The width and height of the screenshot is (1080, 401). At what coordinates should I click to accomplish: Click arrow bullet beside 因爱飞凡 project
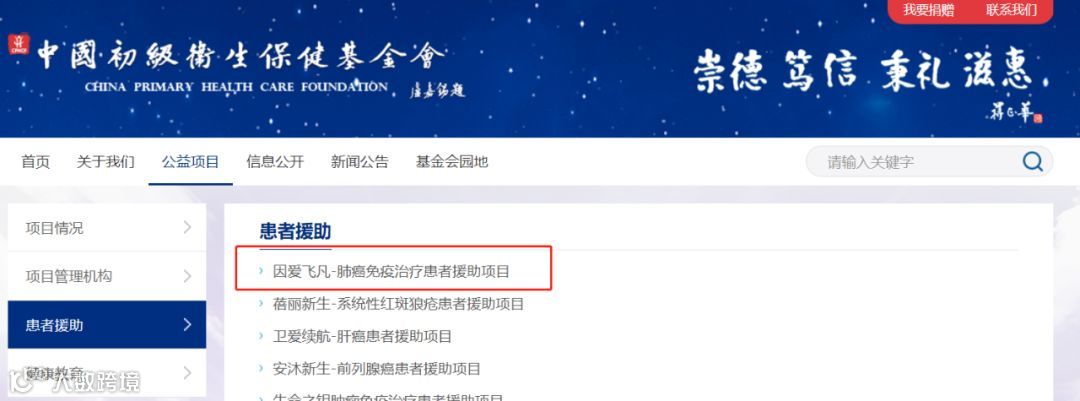click(261, 271)
